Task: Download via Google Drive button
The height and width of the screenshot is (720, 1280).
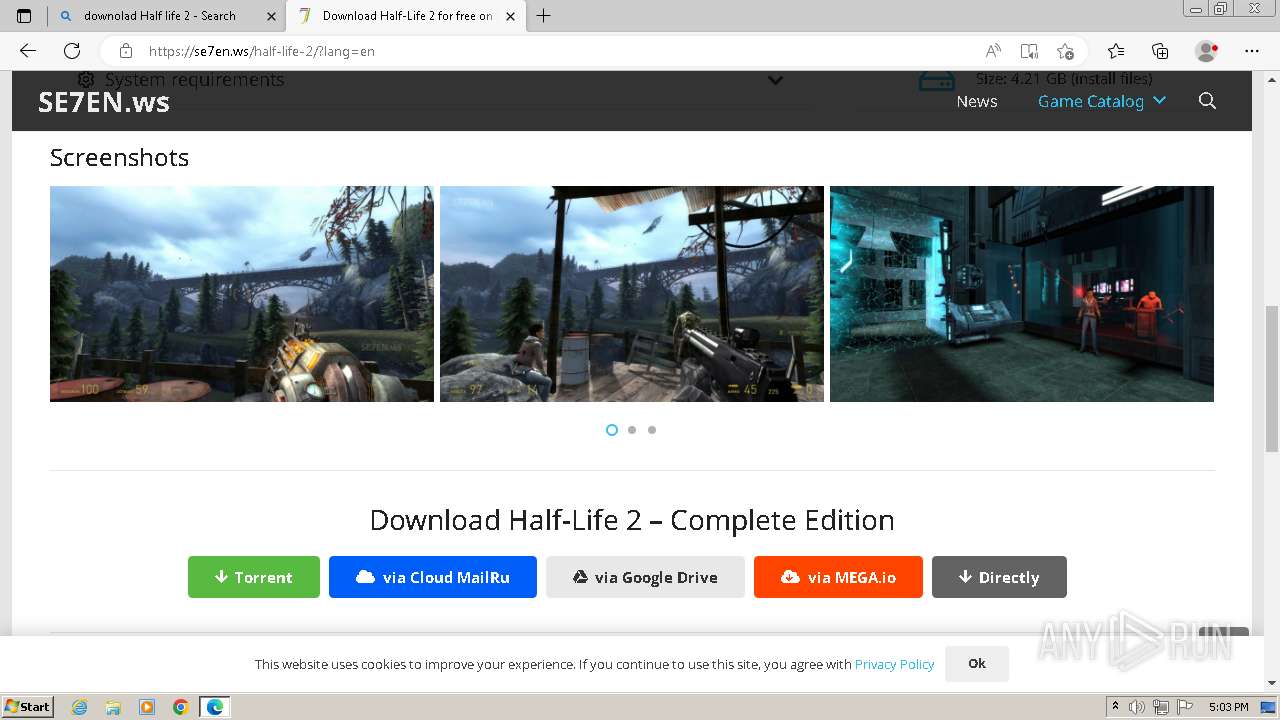Action: click(645, 577)
